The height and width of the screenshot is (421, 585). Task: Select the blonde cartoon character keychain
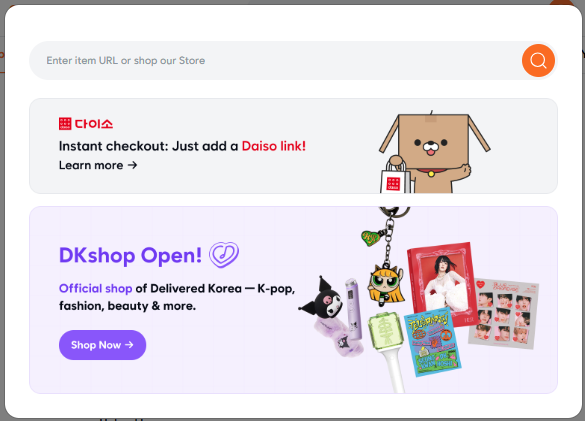pyautogui.click(x=386, y=285)
